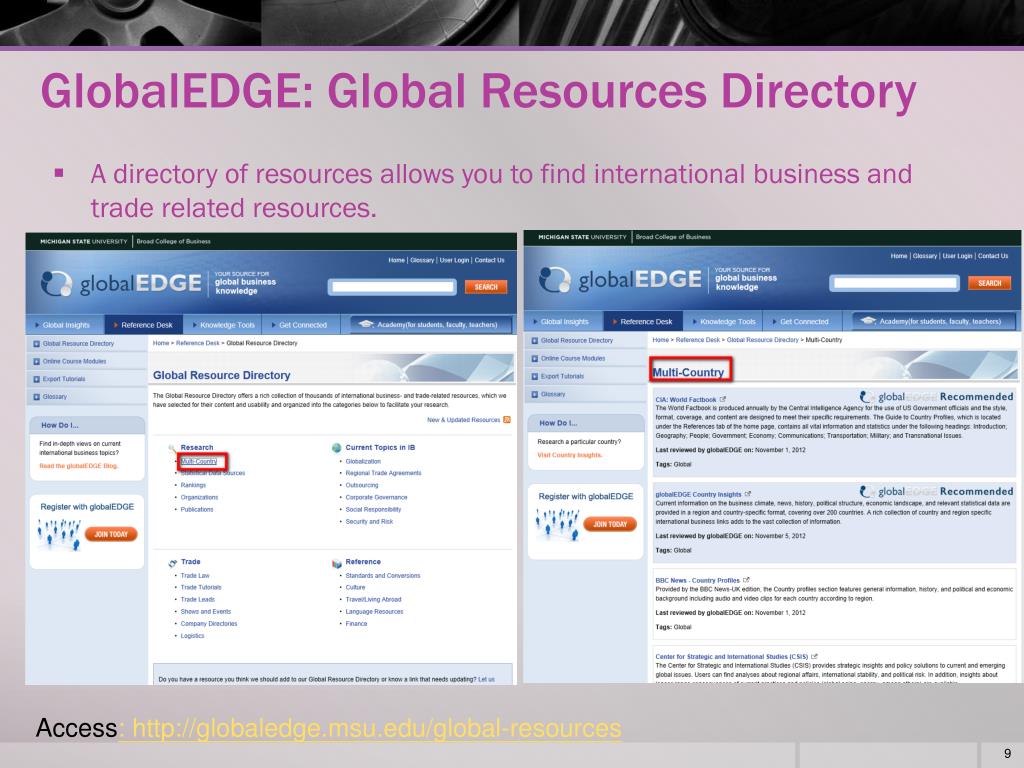This screenshot has width=1024, height=768.
Task: Click the orange SEARCH button in left screenshot
Action: pos(486,287)
